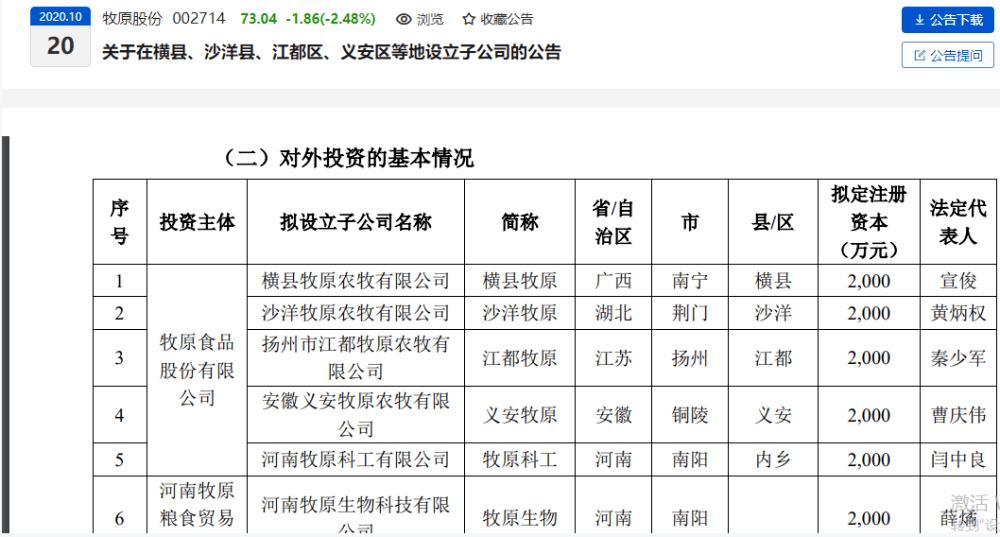
Task: Click the eye icon next to 浏览
Action: [x=403, y=19]
